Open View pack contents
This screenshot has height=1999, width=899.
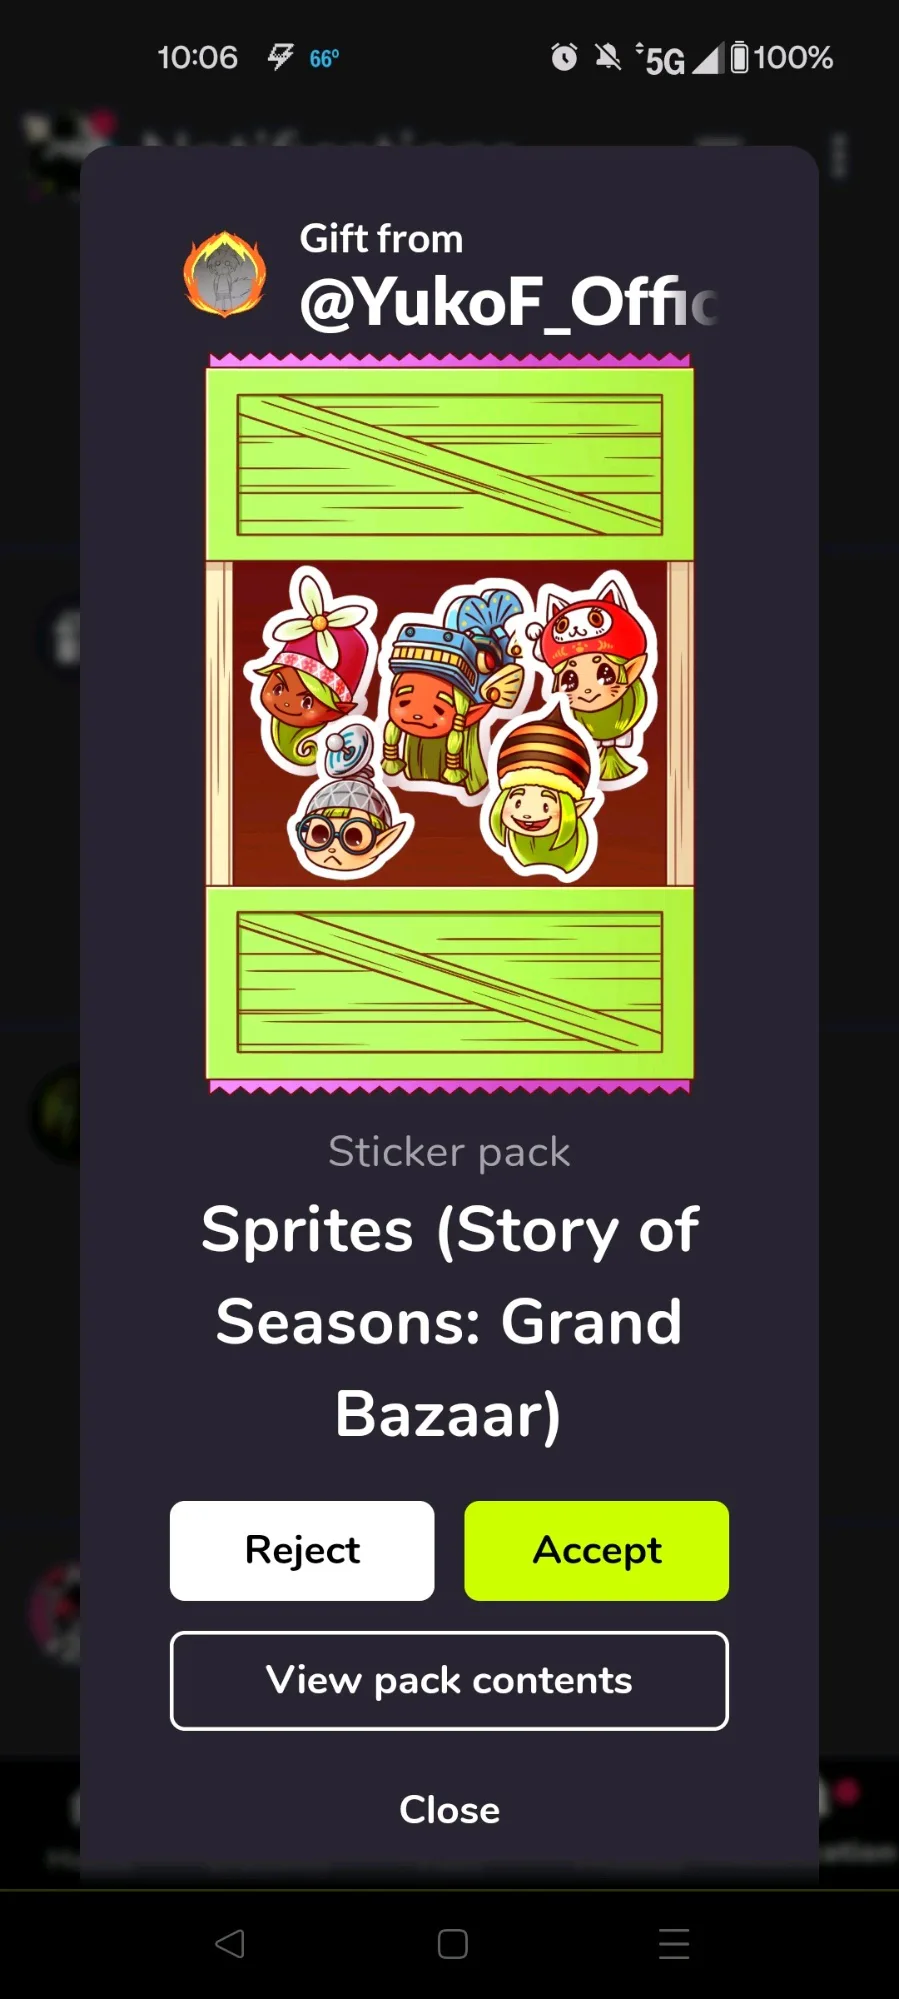pyautogui.click(x=449, y=1680)
